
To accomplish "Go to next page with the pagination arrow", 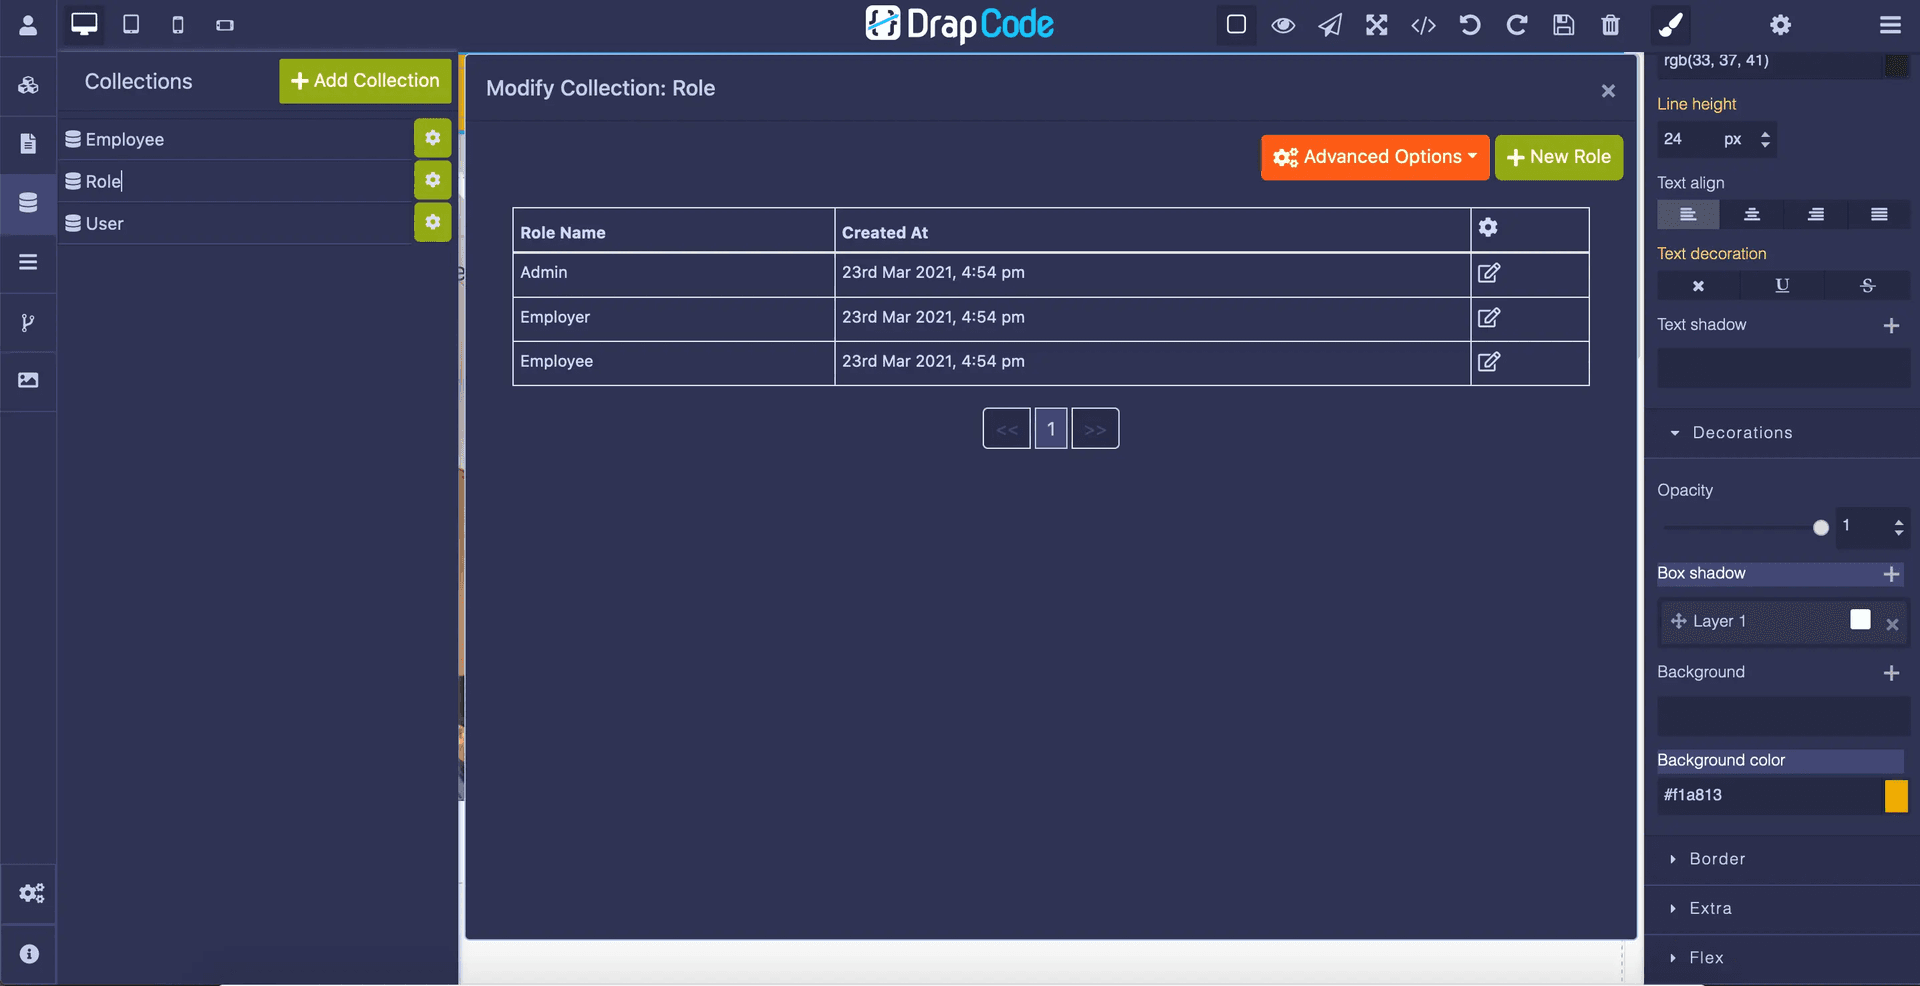I will [x=1094, y=428].
